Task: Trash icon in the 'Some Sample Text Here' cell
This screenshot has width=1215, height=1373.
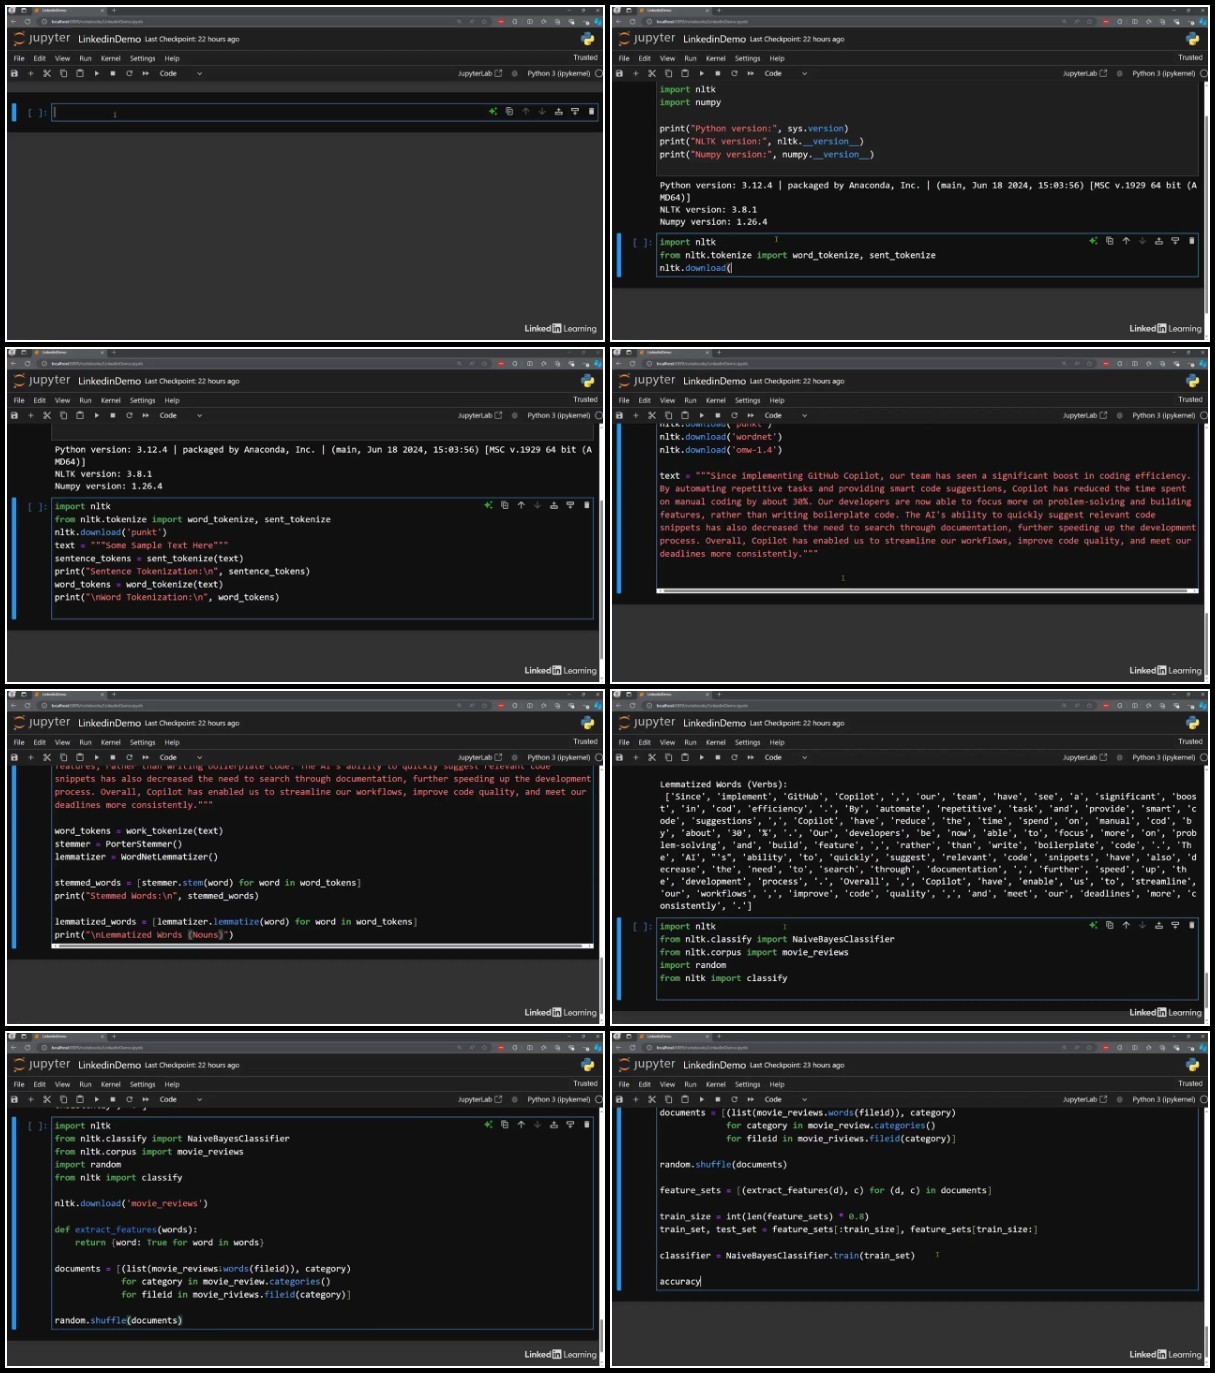Action: pyautogui.click(x=586, y=506)
